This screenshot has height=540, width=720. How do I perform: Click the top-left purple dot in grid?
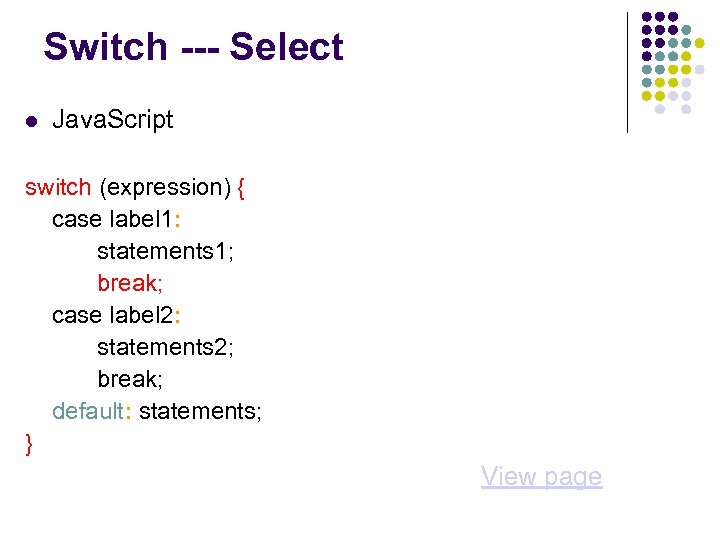(647, 18)
